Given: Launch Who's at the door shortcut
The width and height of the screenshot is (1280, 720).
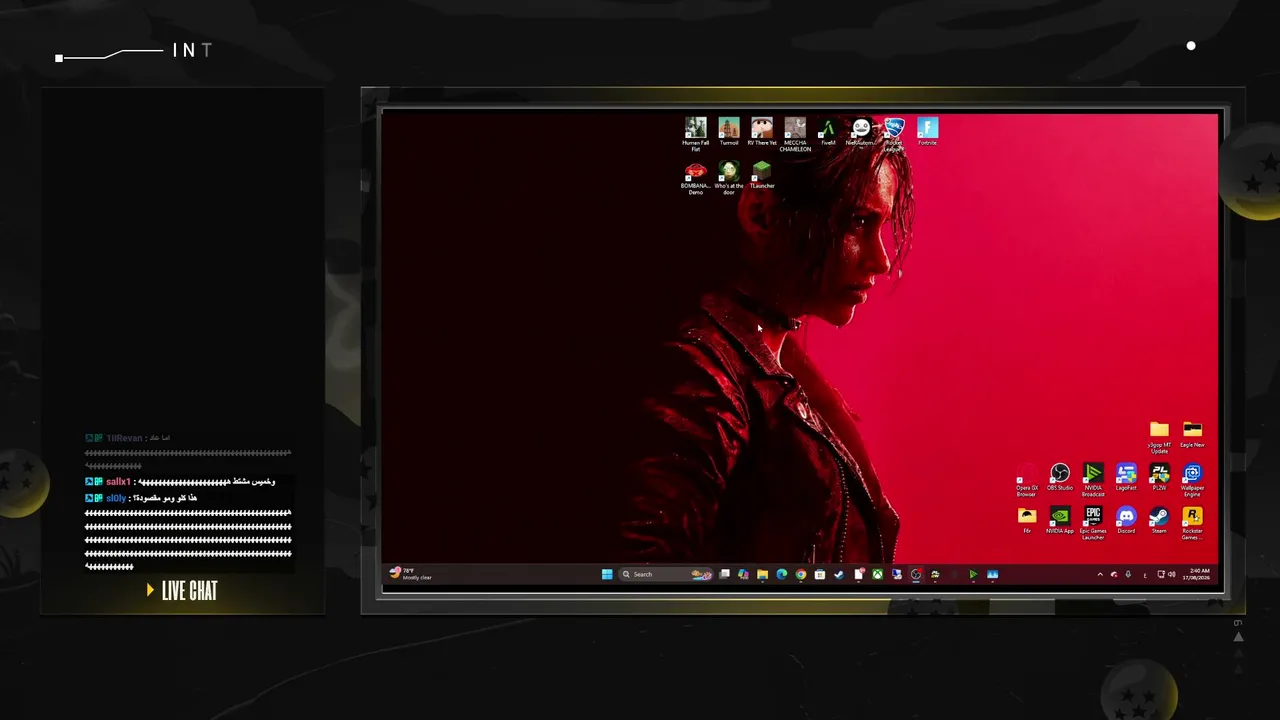Looking at the screenshot, I should click(x=729, y=177).
